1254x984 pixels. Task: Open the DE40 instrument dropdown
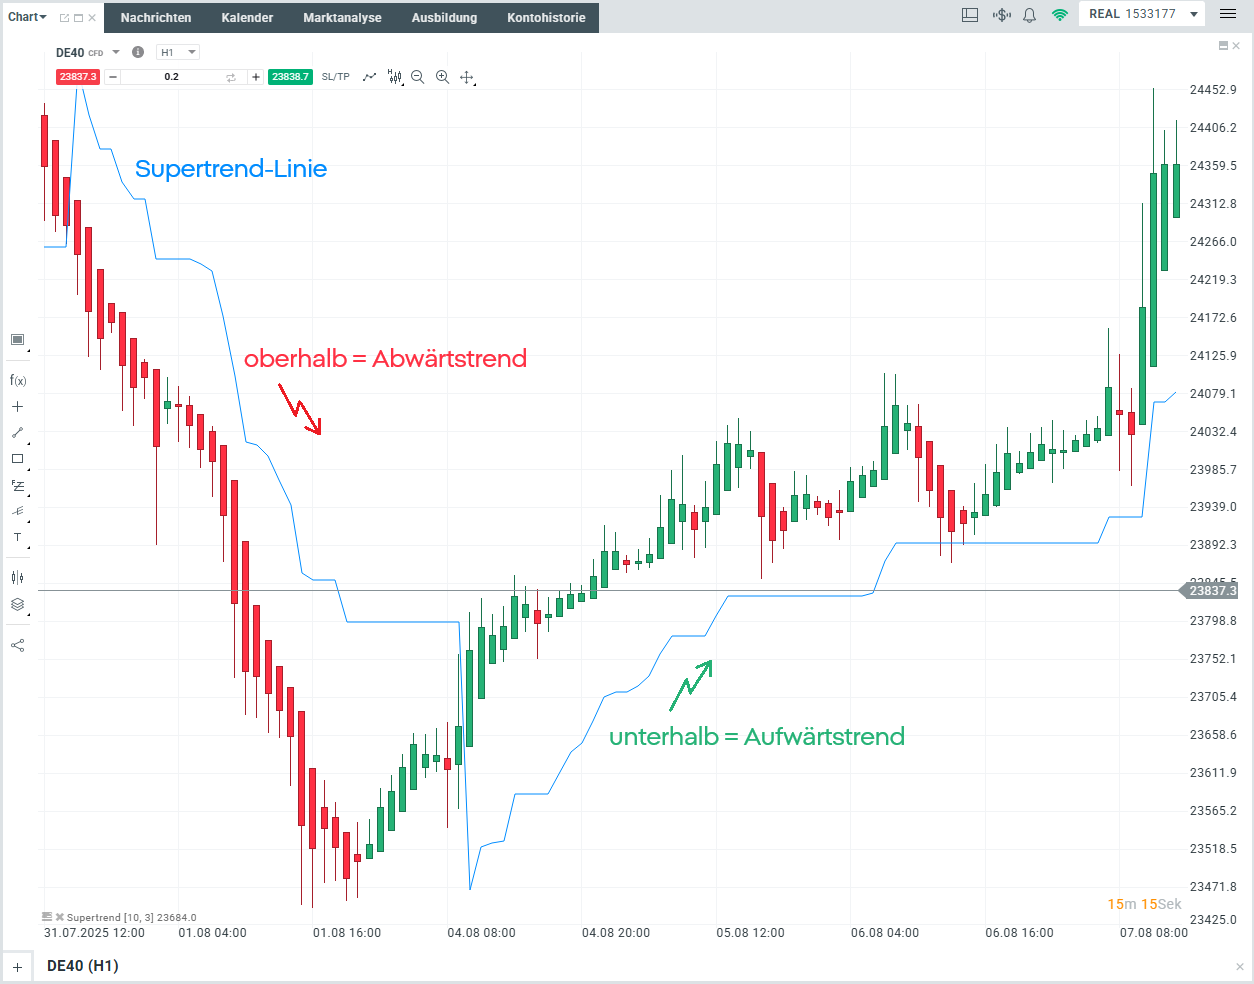tap(113, 51)
